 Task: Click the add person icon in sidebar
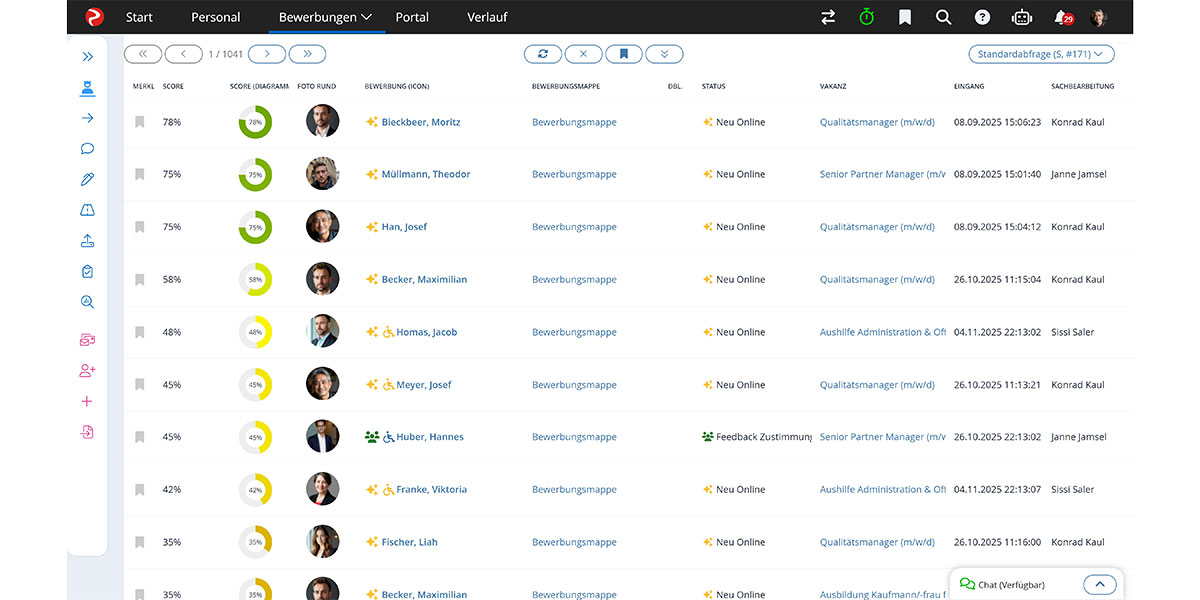point(87,371)
